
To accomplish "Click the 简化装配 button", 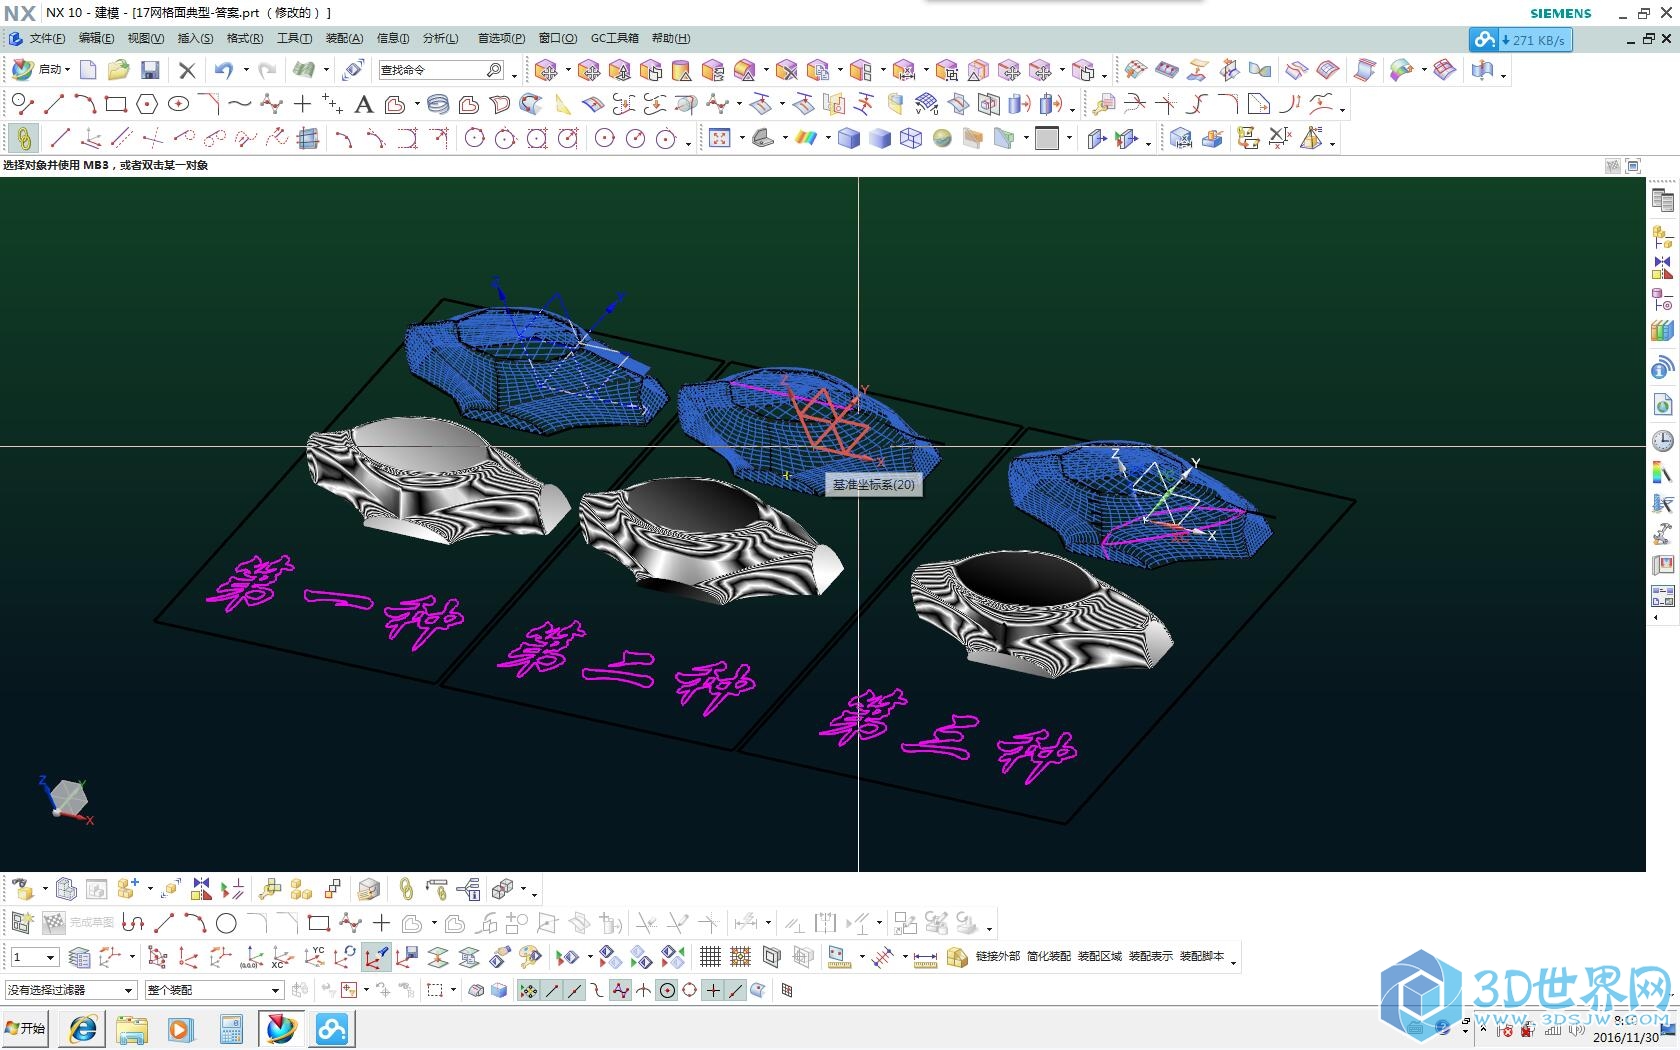I will click(1048, 956).
